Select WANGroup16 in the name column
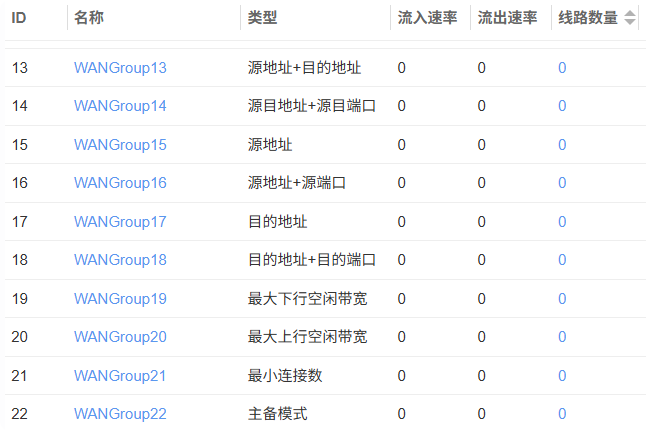Screen dimensions: 646x431 120,183
